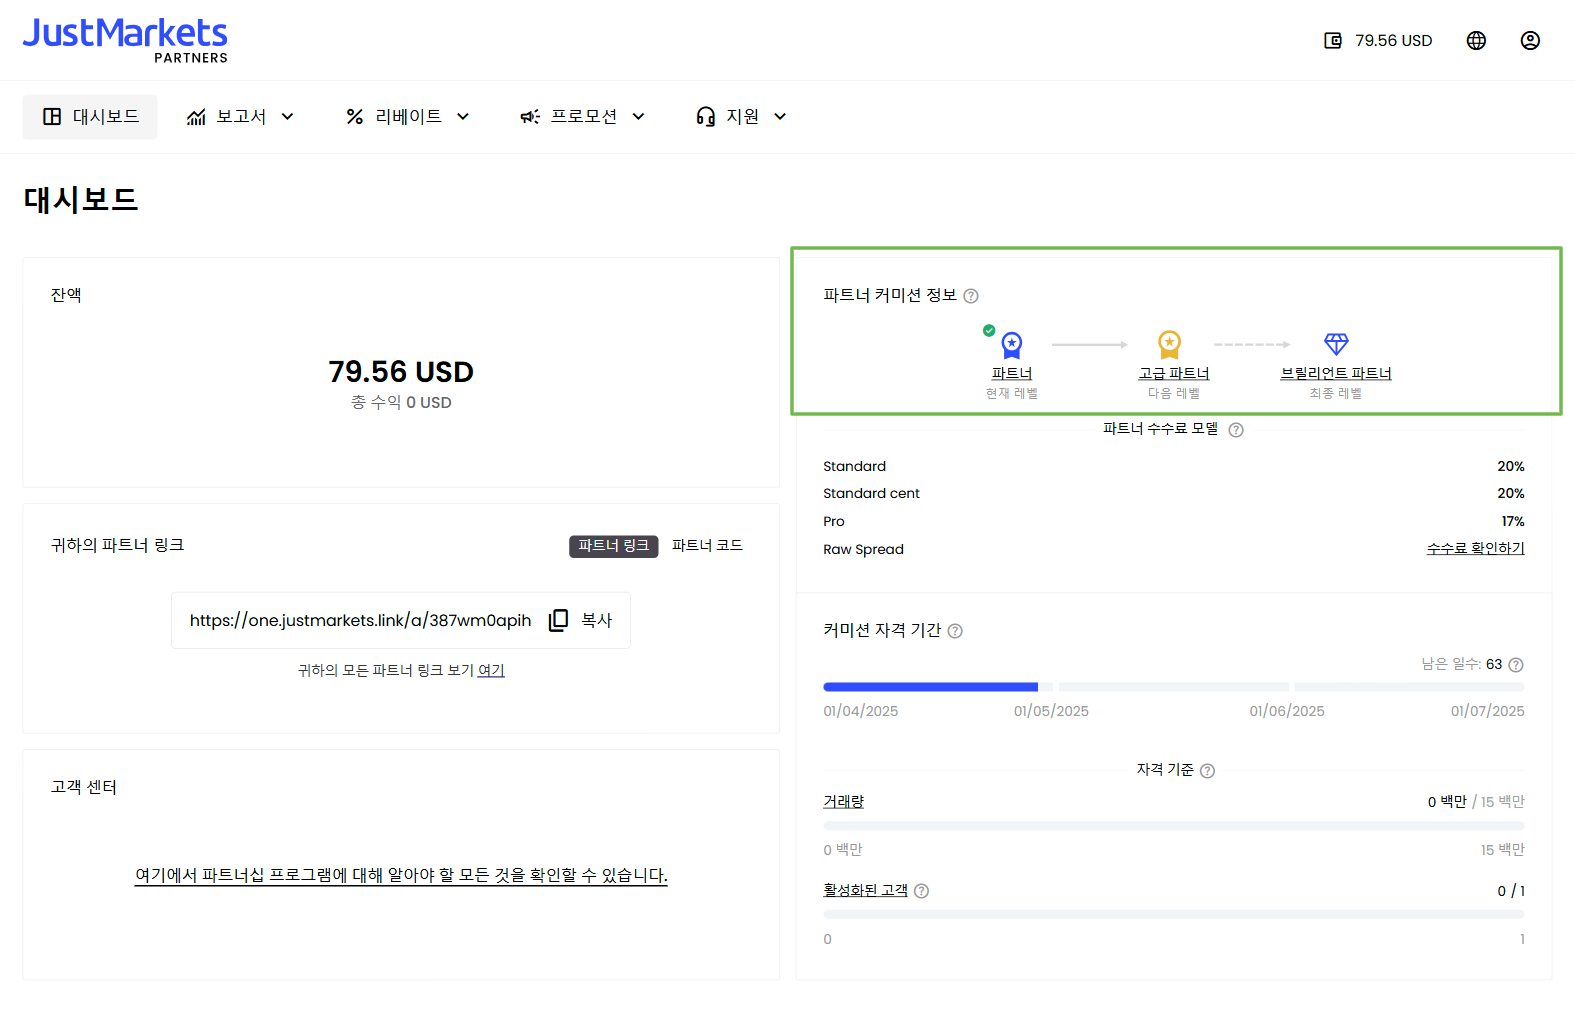Expand the 프로모션 dropdown chevron

pos(638,117)
